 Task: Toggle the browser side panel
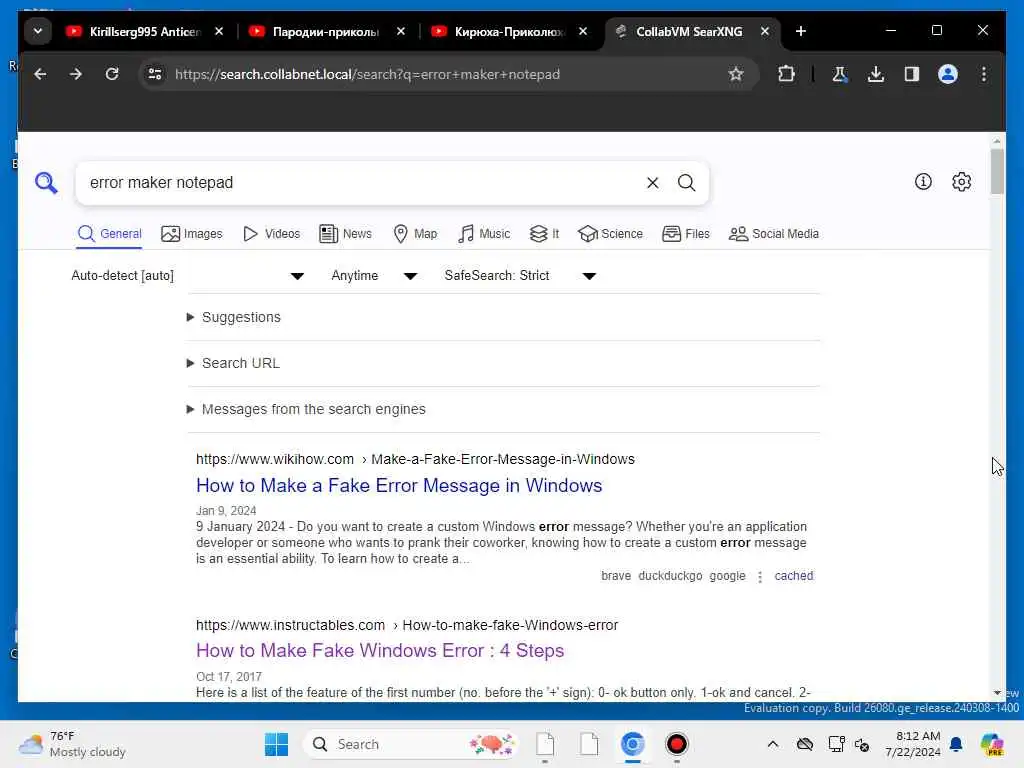coord(912,74)
